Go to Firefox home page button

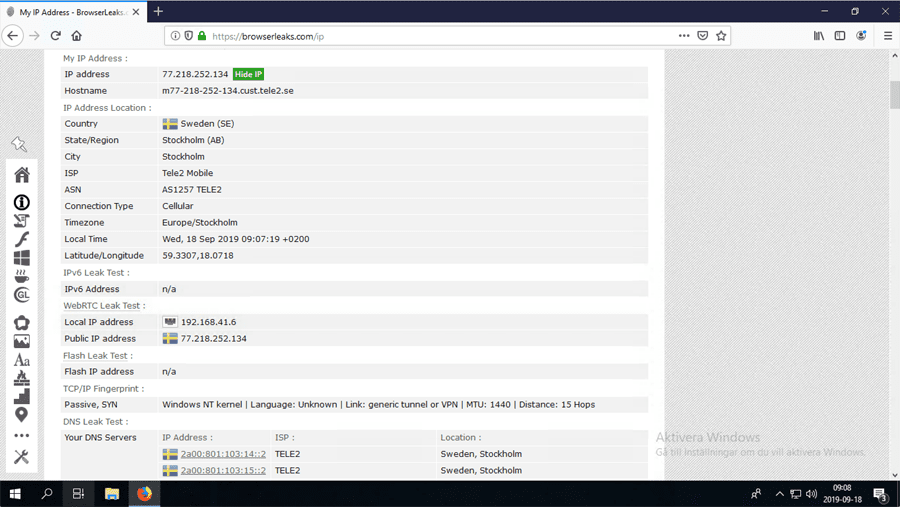[76, 36]
